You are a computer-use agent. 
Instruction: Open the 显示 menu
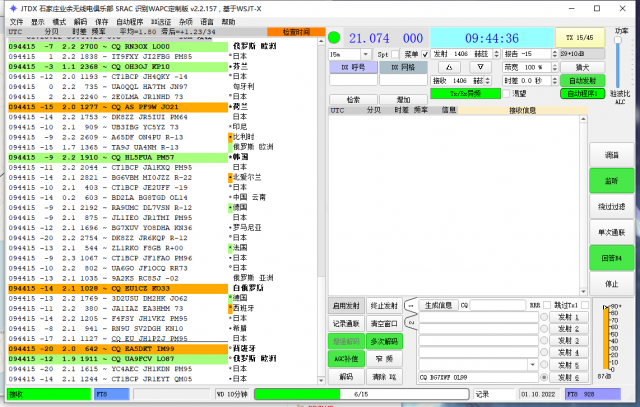(38, 22)
